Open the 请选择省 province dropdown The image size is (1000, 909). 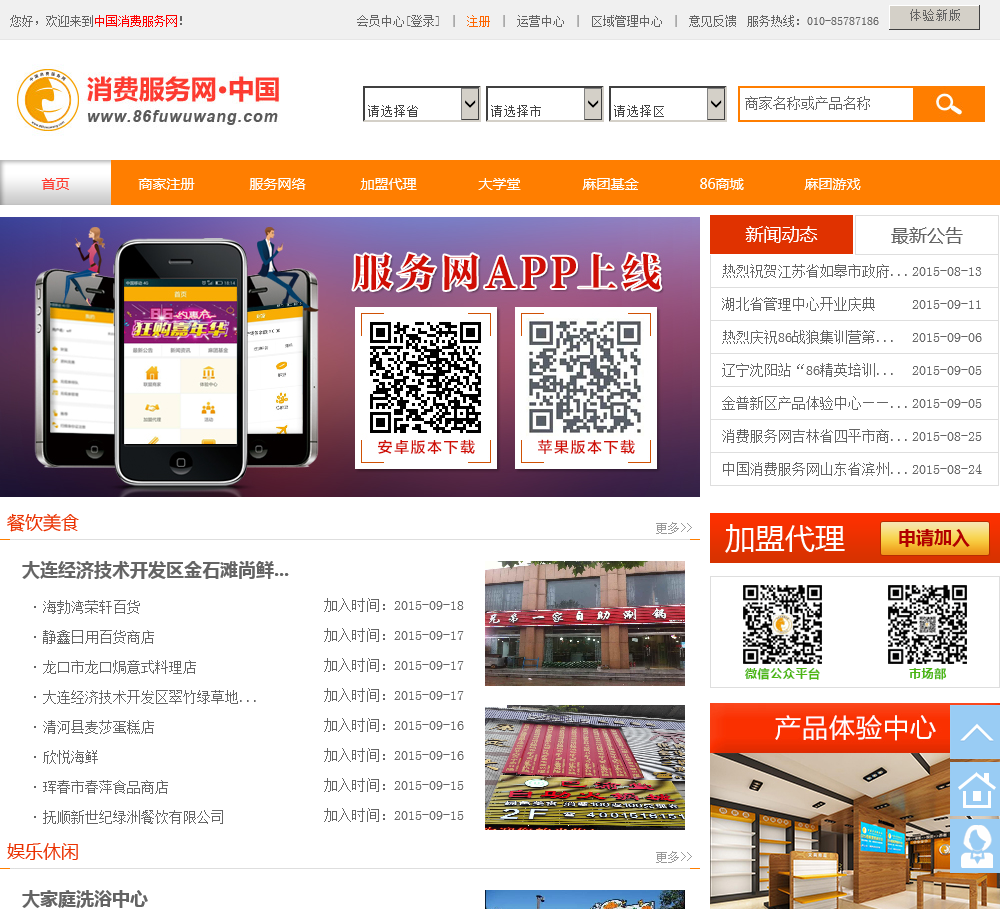tap(421, 104)
